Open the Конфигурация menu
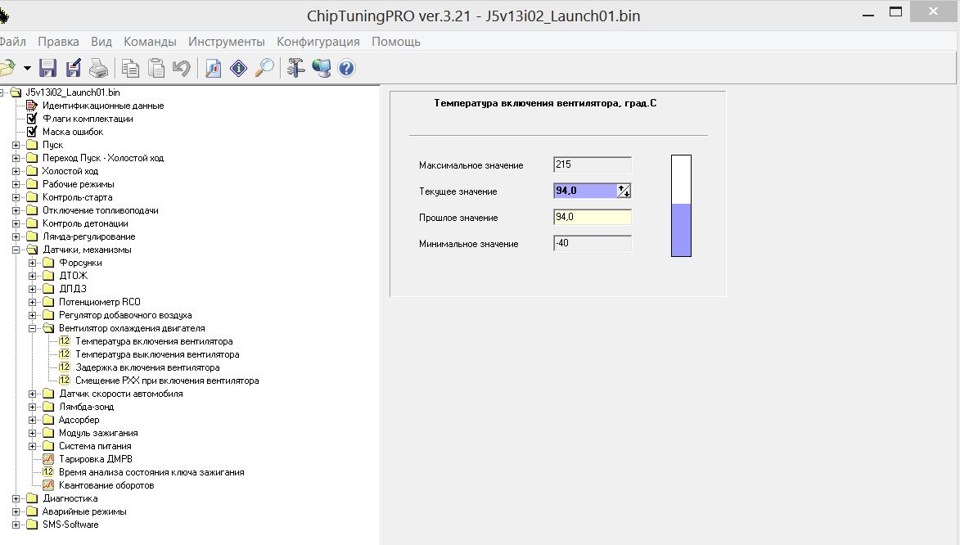The height and width of the screenshot is (545, 960). pyautogui.click(x=318, y=42)
